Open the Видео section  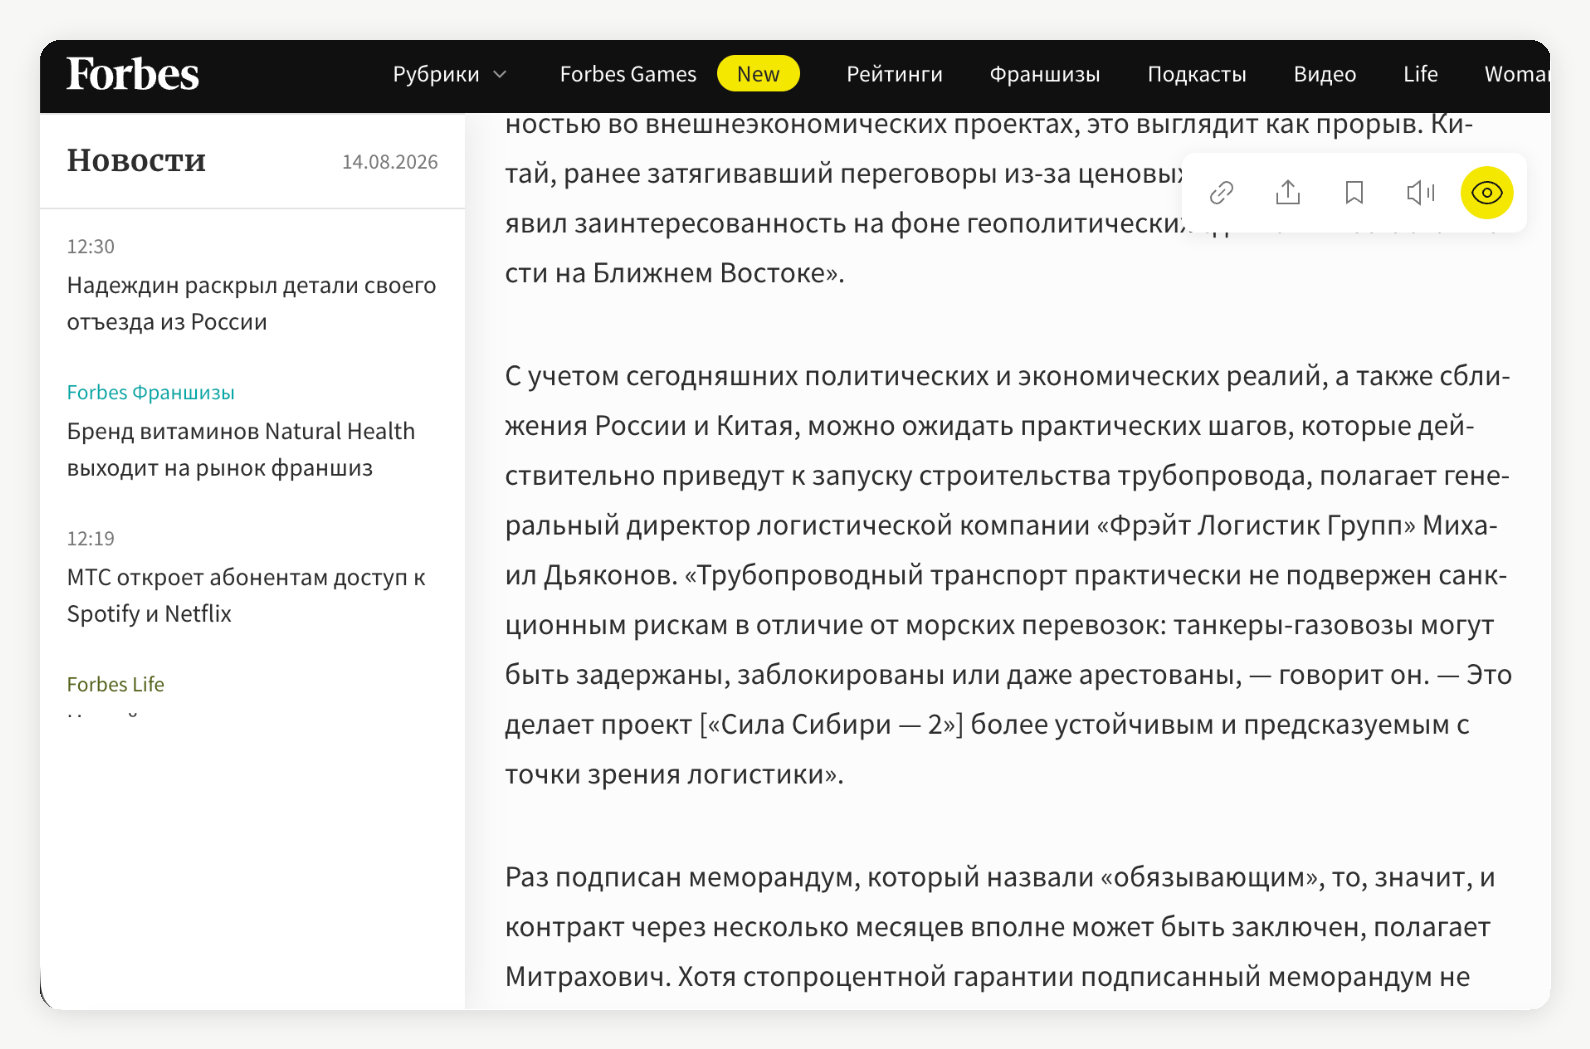click(x=1325, y=74)
